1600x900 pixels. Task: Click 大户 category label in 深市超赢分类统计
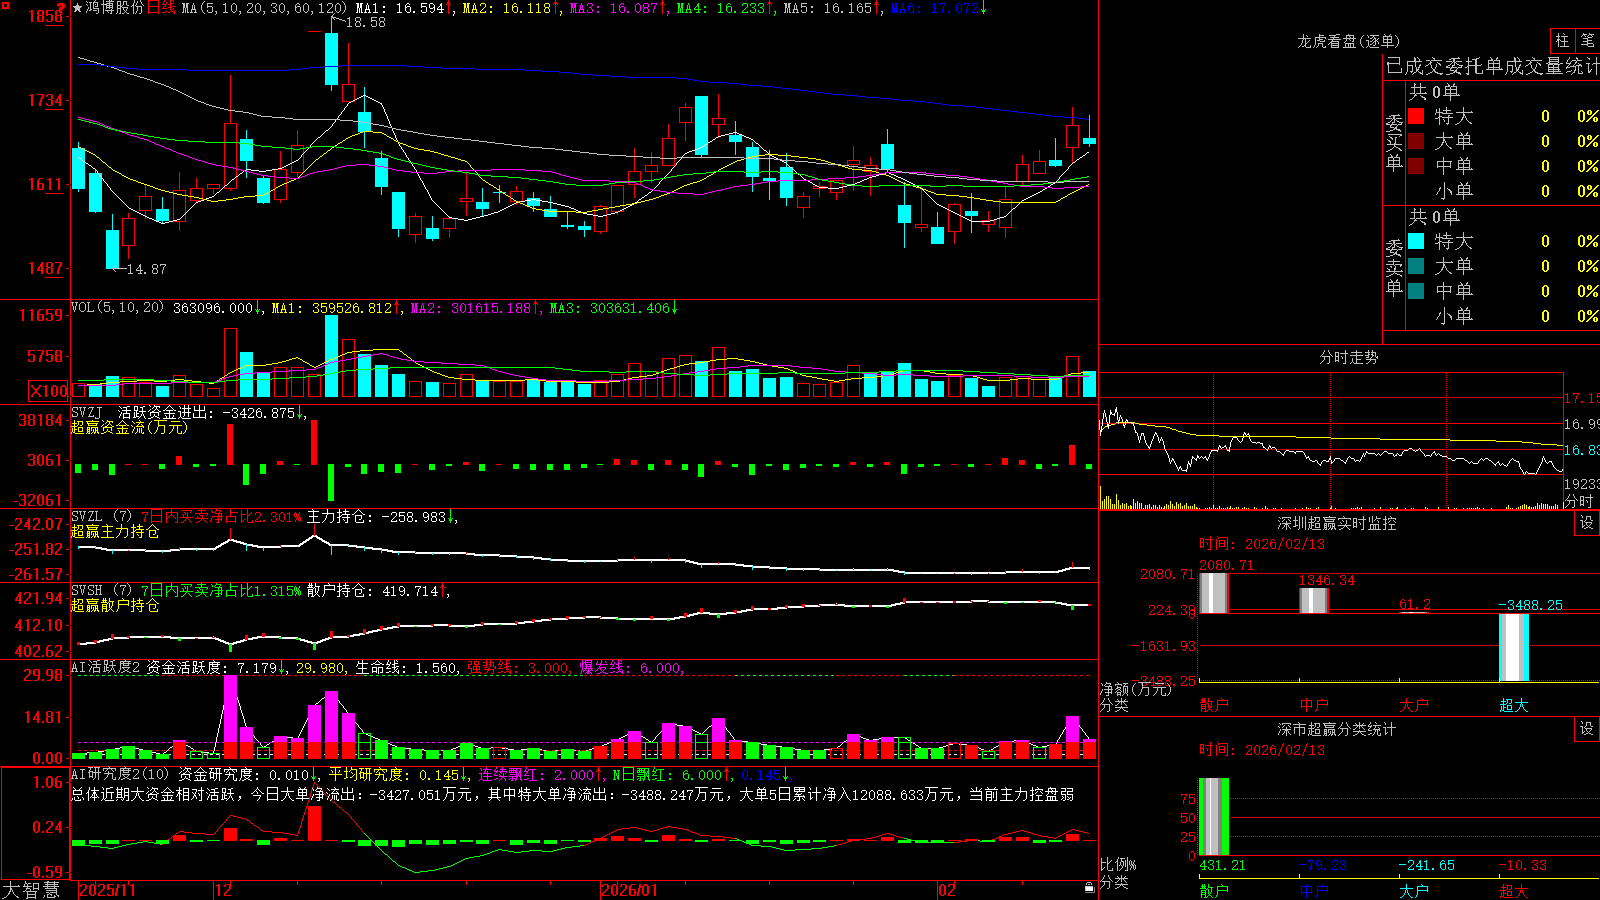tap(1413, 891)
